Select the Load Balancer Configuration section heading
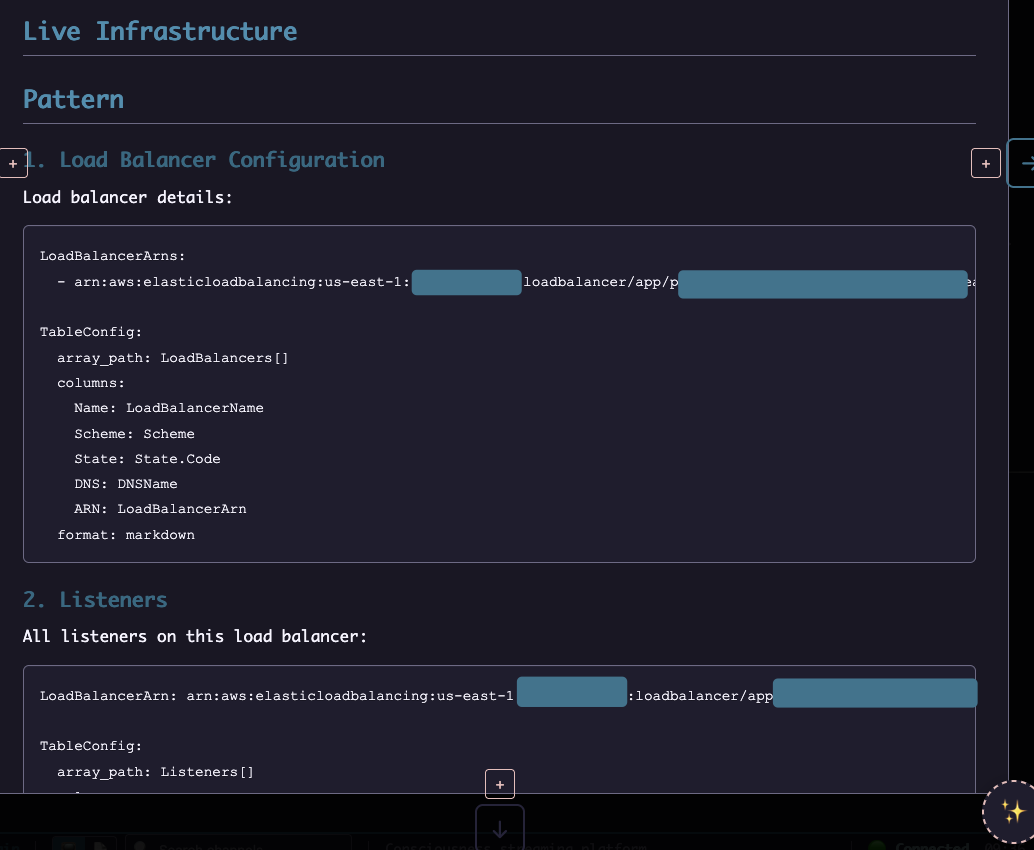 [221, 160]
